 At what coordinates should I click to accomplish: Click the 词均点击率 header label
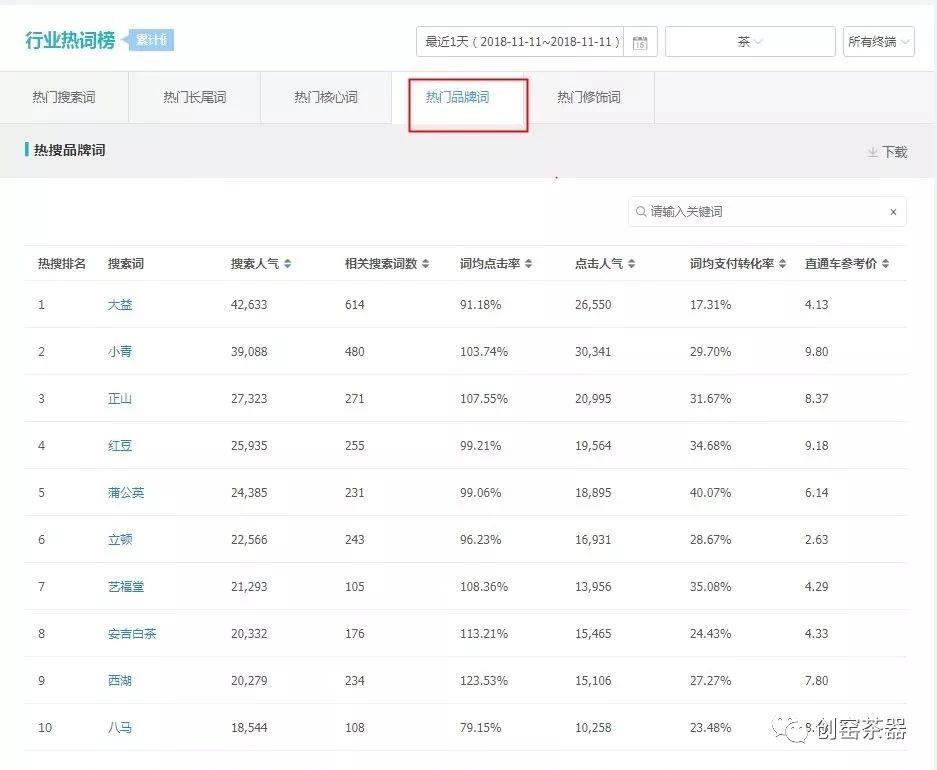[x=490, y=263]
